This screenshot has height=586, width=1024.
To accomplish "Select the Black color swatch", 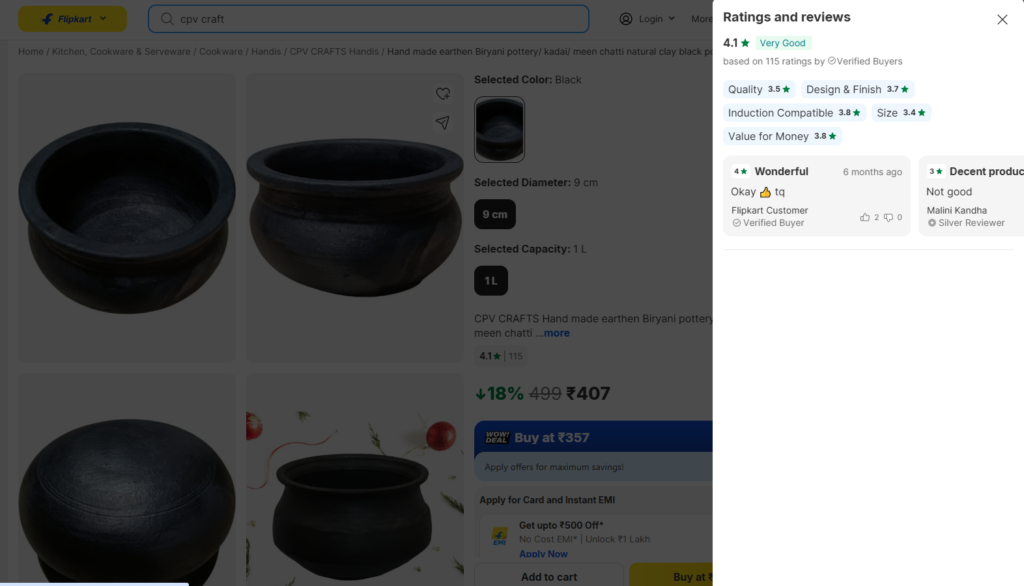I will pos(499,129).
